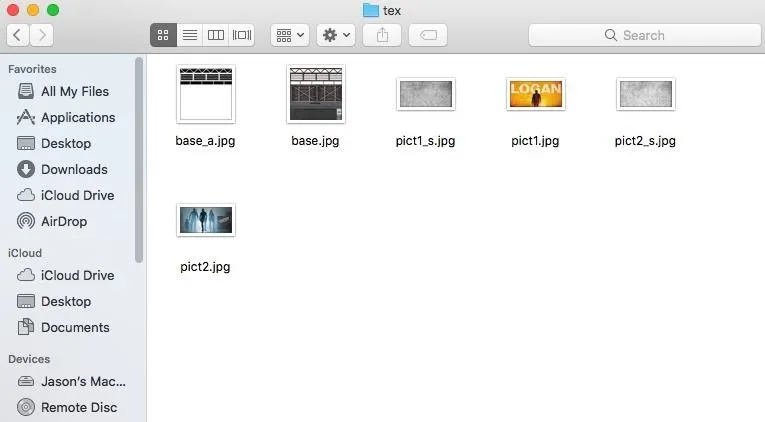This screenshot has width=765, height=422.
Task: Click the Share toolbar button
Action: 382,35
